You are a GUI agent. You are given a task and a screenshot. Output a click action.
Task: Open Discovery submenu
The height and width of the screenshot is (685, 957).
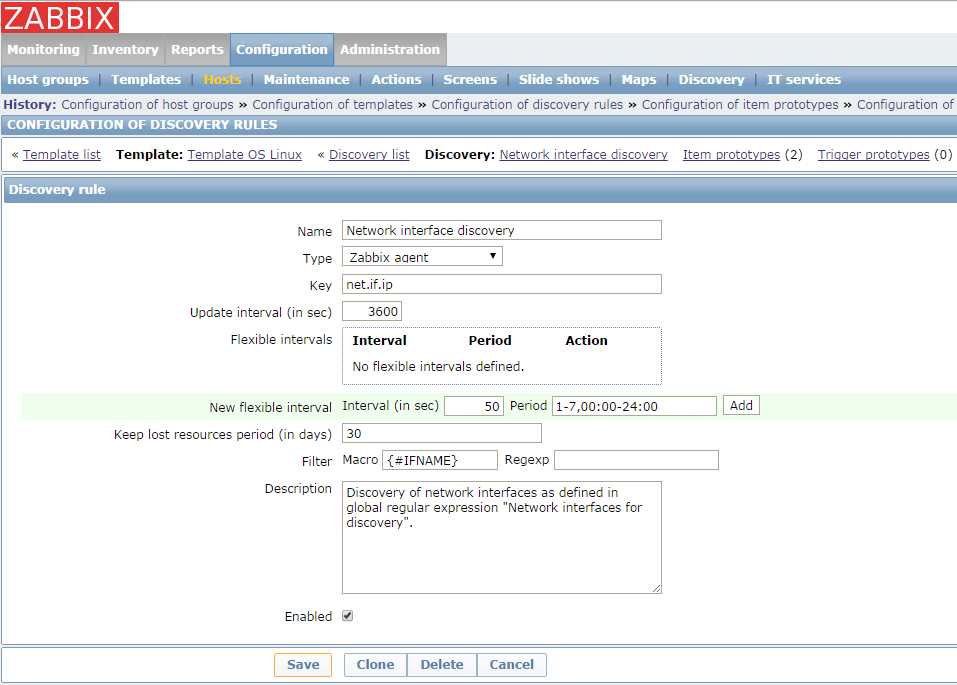pos(711,79)
